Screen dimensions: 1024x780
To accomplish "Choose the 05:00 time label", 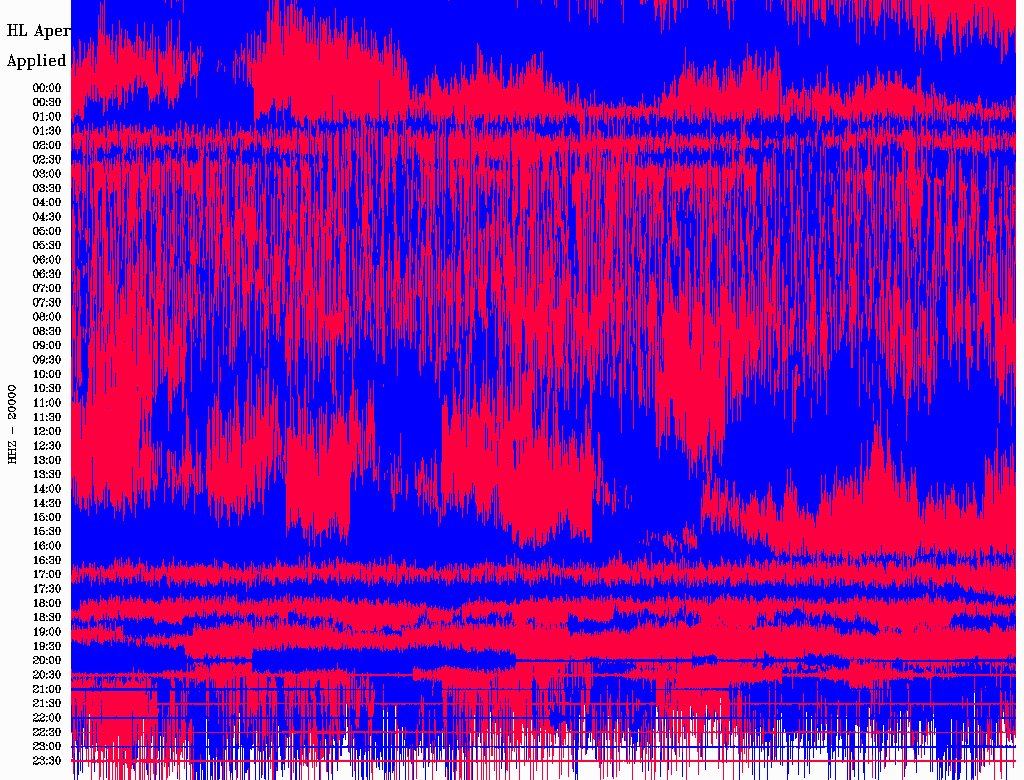I will pyautogui.click(x=47, y=231).
